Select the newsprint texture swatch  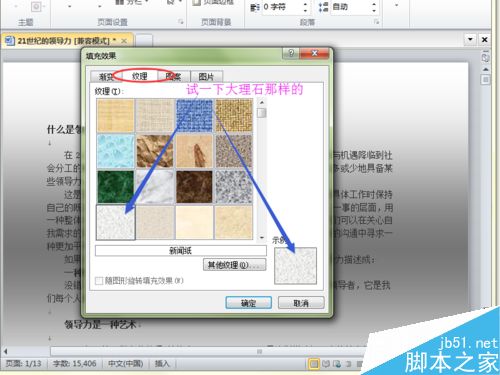coord(116,222)
